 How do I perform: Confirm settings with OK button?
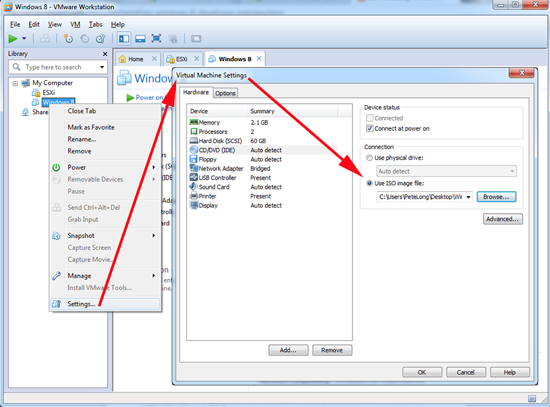[x=422, y=372]
